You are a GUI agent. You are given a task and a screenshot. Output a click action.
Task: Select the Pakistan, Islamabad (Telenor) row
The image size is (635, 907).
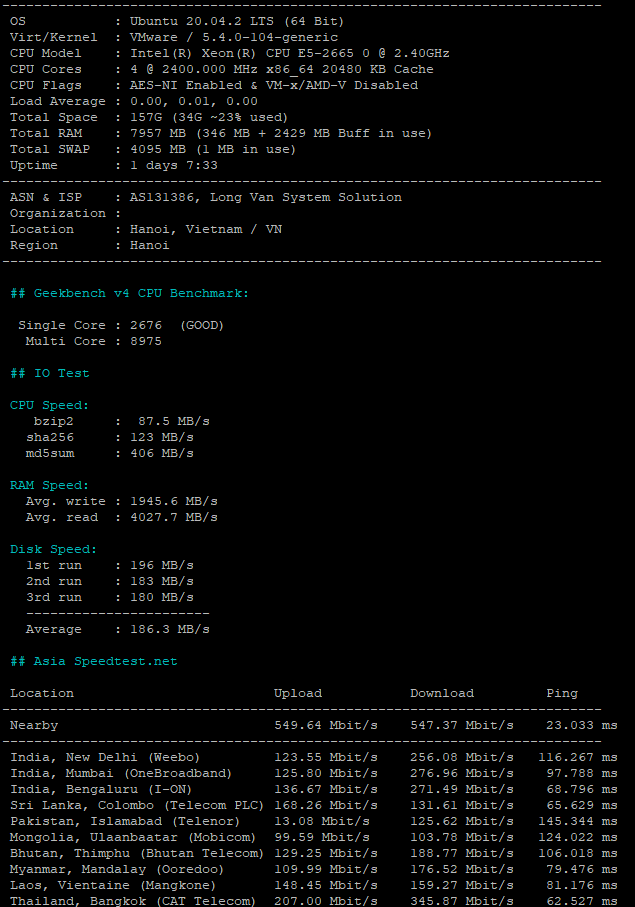[x=313, y=821]
